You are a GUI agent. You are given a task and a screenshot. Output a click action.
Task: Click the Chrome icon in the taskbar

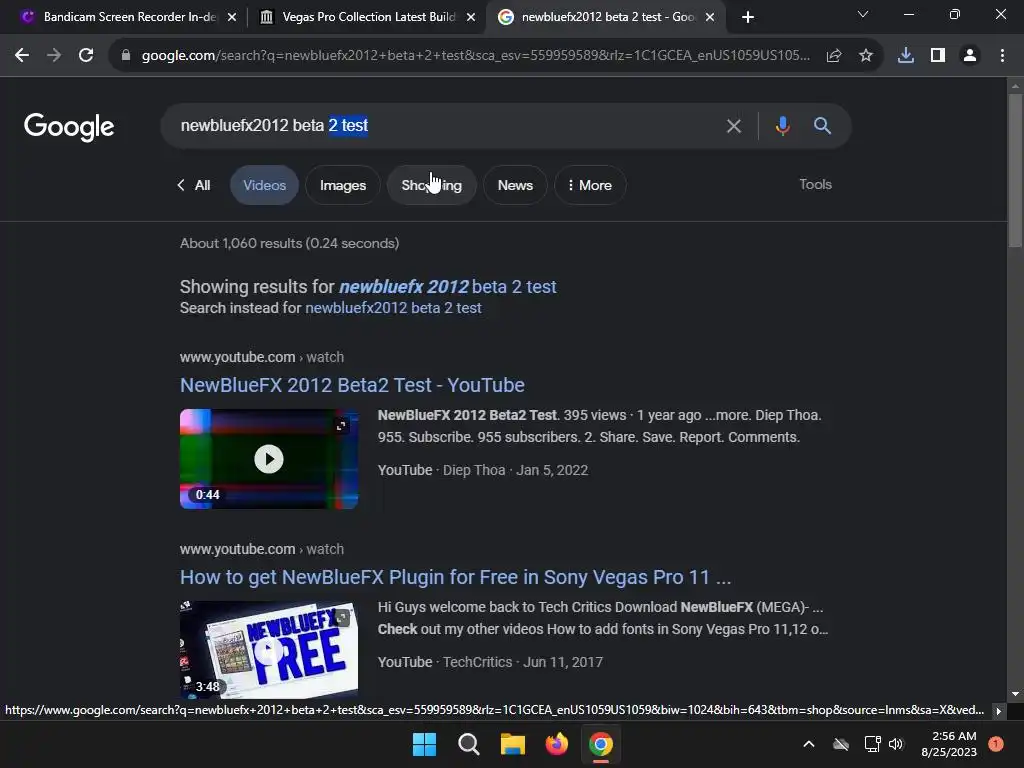(x=601, y=744)
